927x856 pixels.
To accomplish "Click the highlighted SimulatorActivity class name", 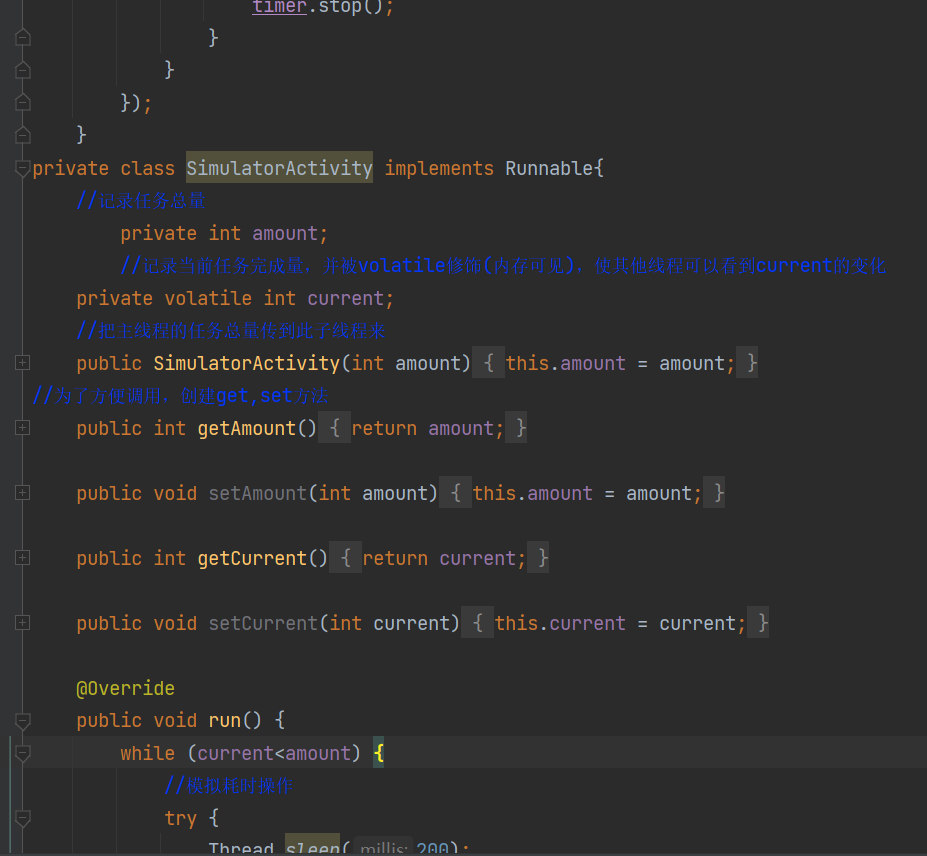I will click(x=280, y=168).
